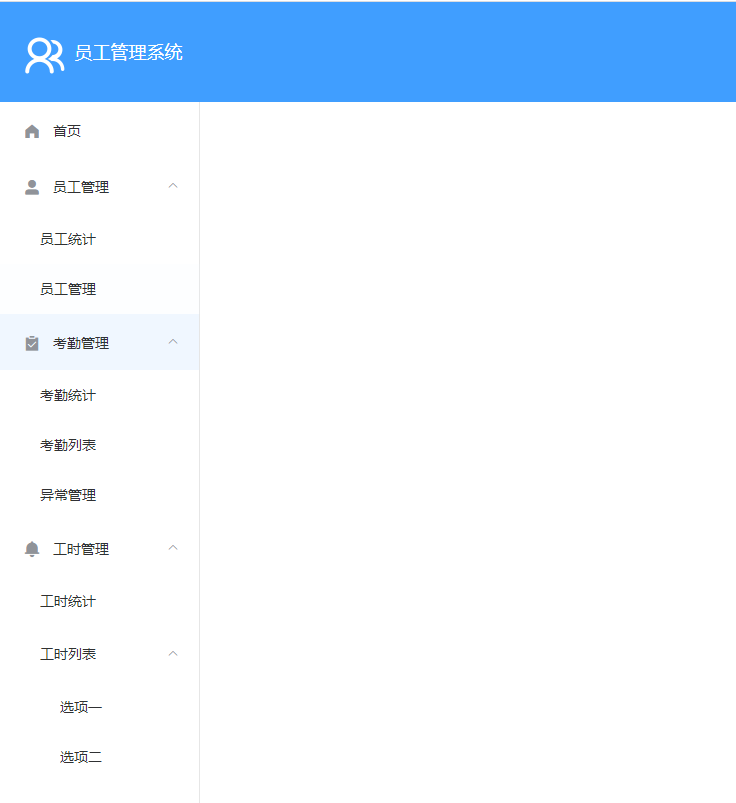
Task: Click the clipboard check icon beside 考勤管理
Action: tap(32, 343)
